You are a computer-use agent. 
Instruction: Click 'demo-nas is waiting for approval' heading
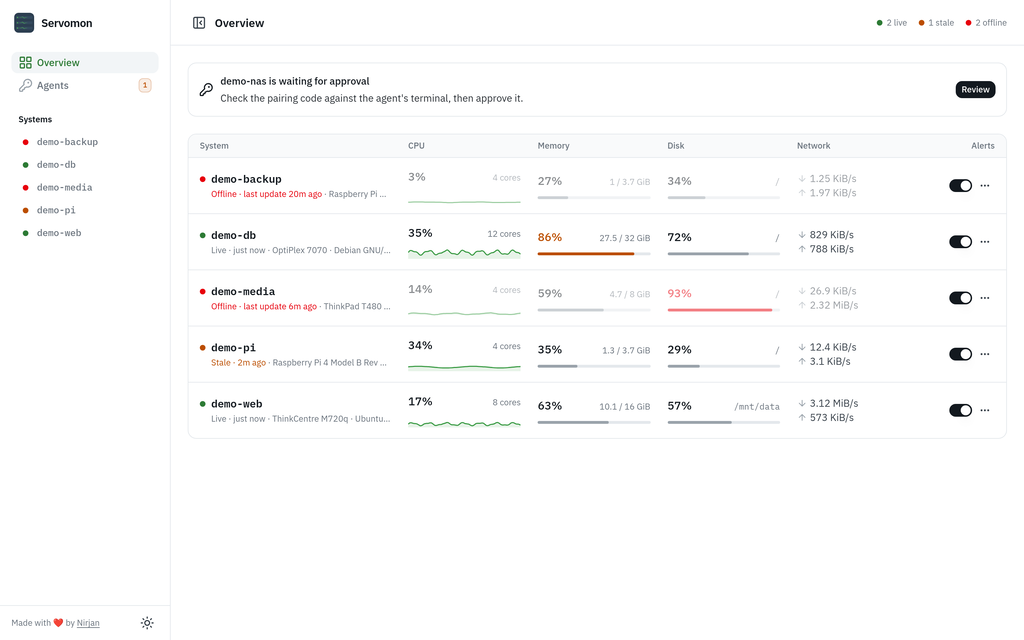click(295, 81)
